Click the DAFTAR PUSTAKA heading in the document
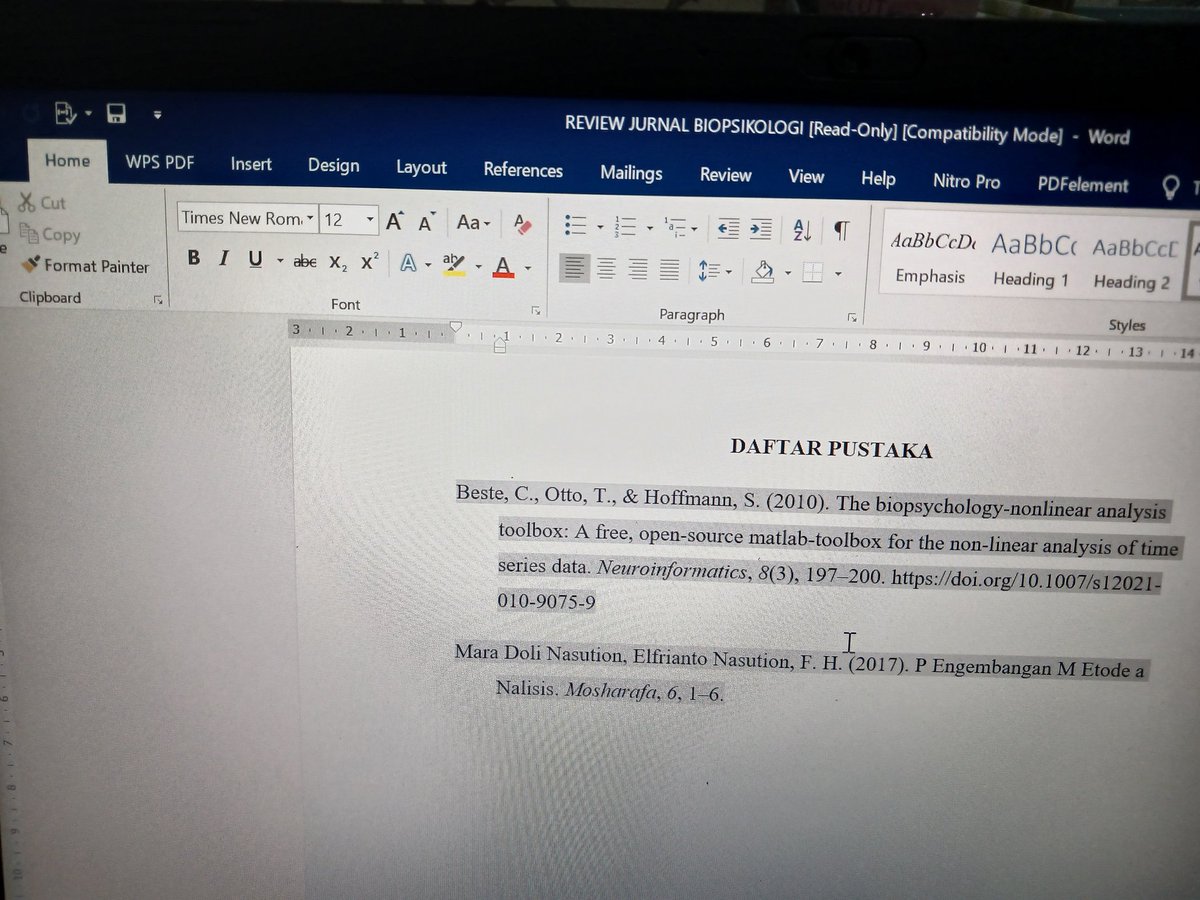 (x=831, y=449)
